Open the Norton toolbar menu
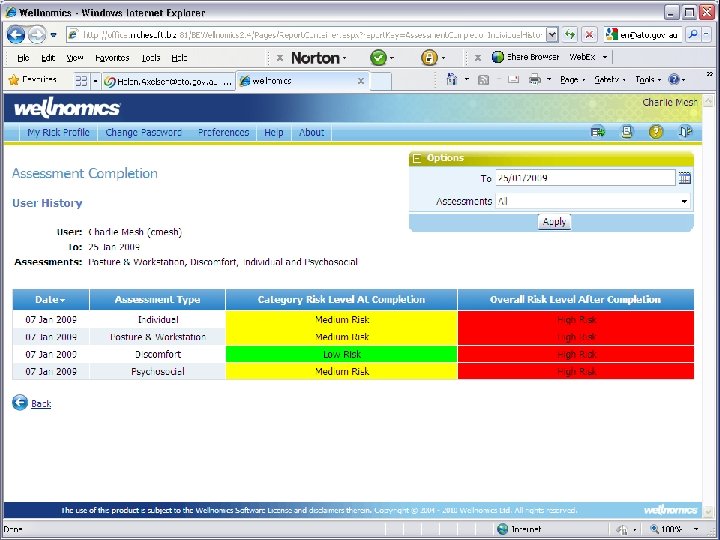Viewport: 720px width, 540px height. 319,58
